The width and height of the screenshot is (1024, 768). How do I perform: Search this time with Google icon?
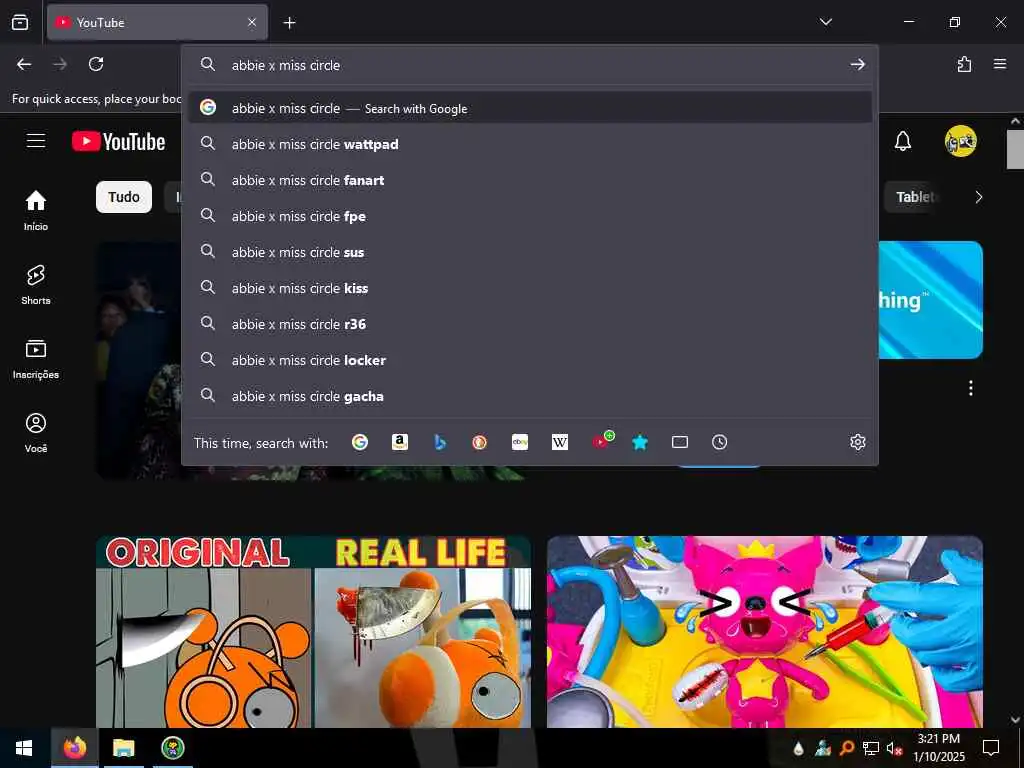click(x=360, y=442)
